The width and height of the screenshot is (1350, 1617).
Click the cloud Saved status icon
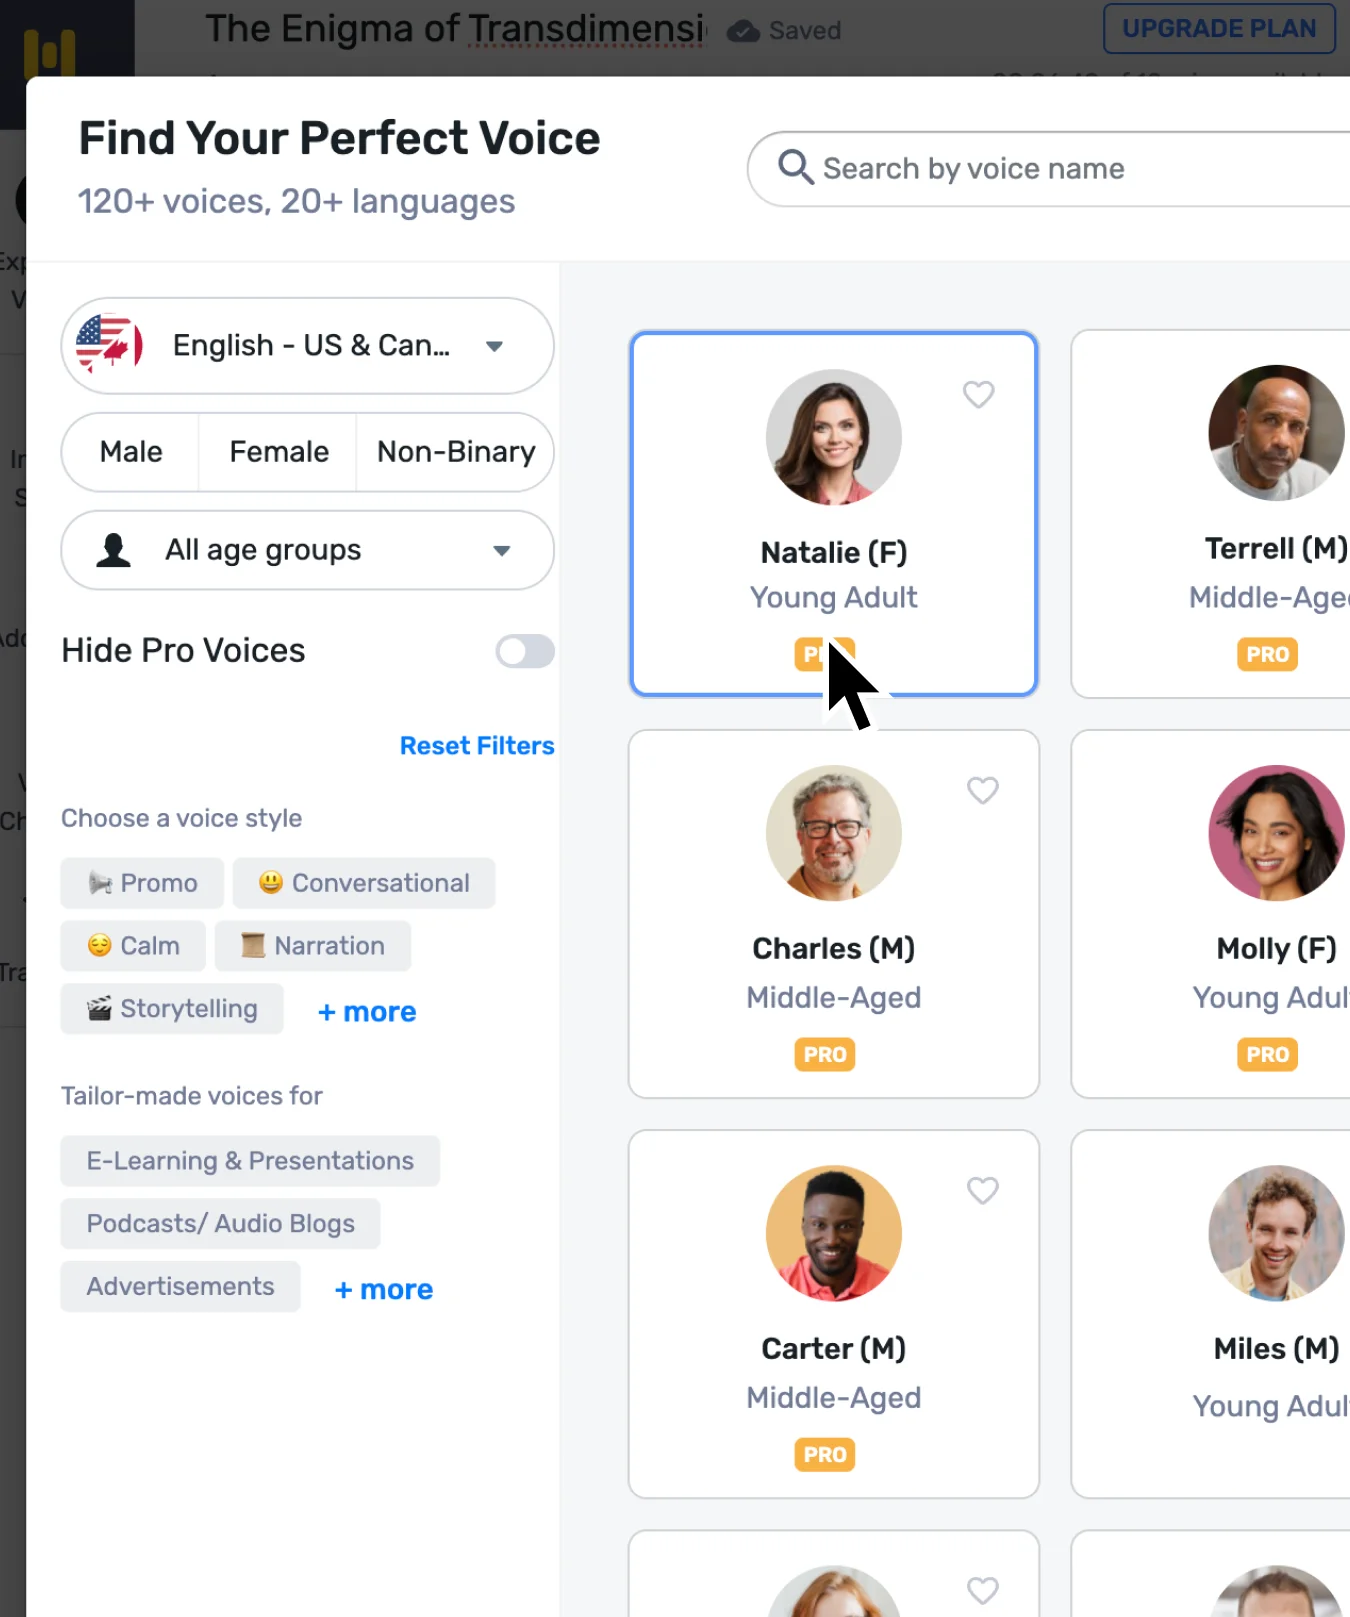pyautogui.click(x=743, y=31)
